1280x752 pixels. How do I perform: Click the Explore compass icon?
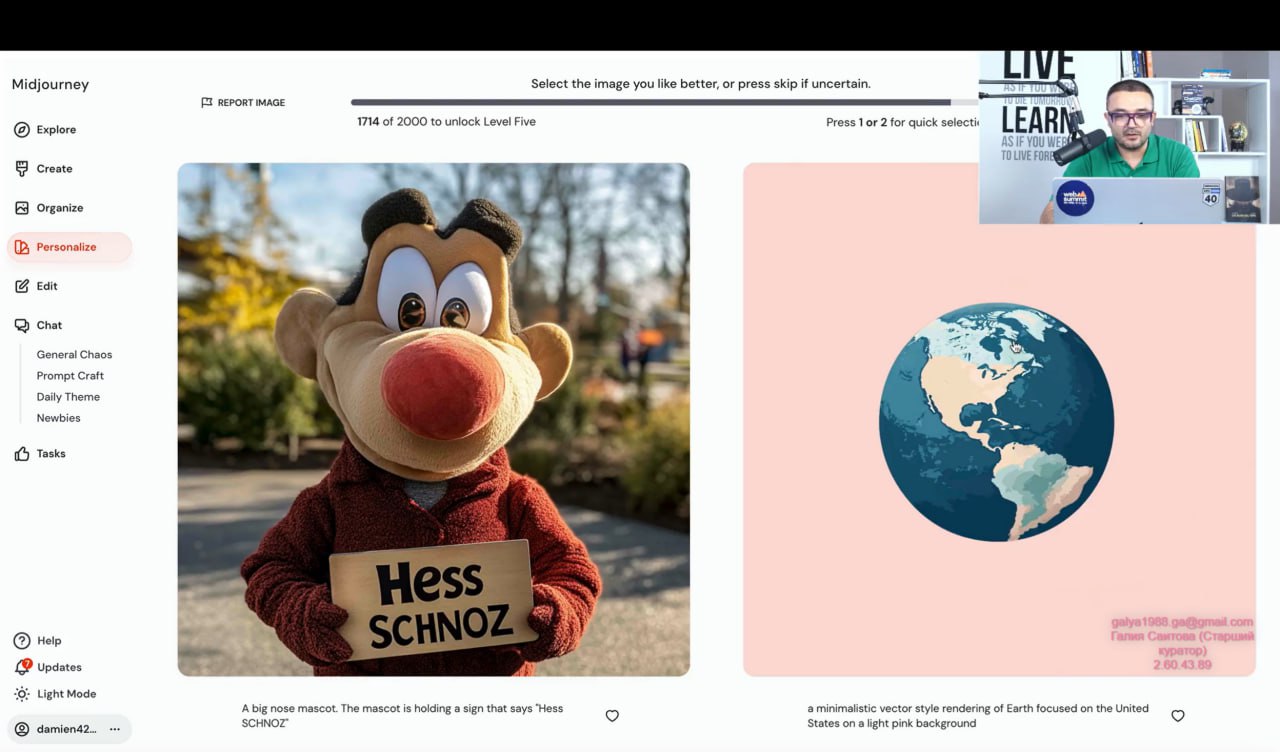22,130
